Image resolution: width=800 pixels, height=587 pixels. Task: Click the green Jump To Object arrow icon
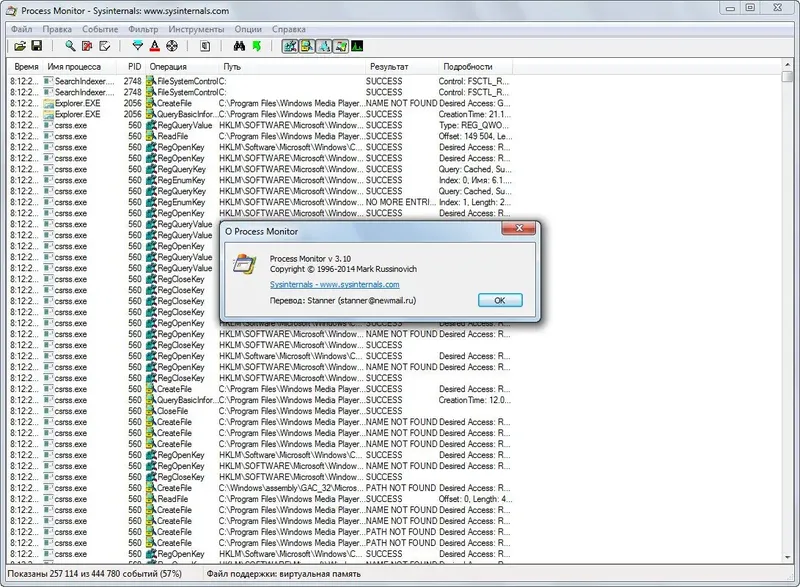(x=257, y=46)
